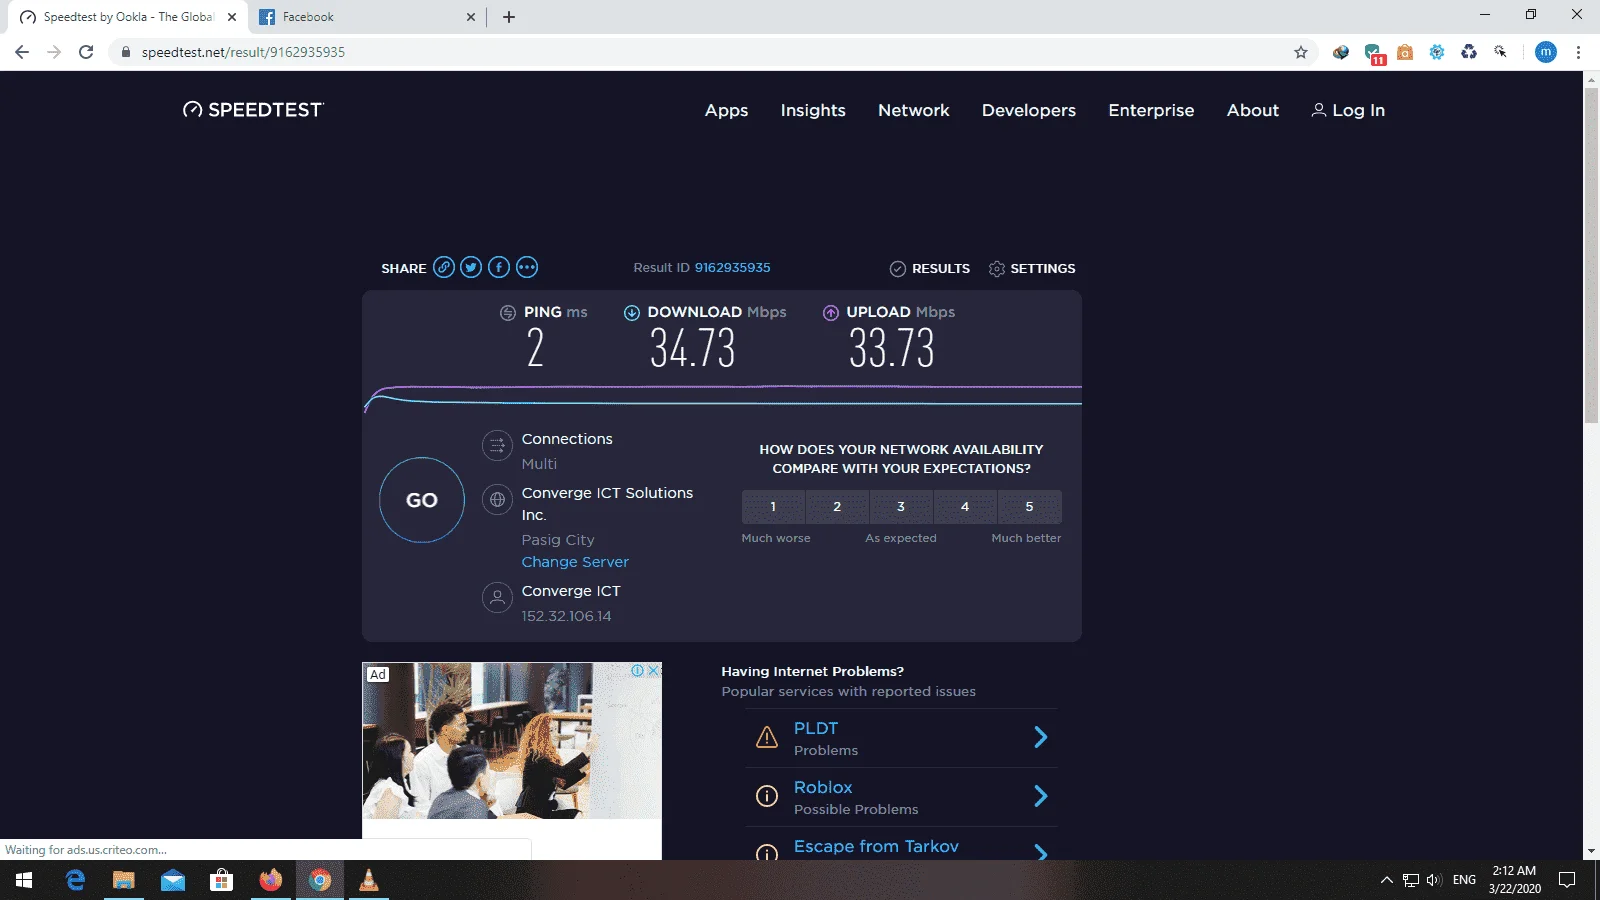Show hidden system tray icons

[1386, 880]
